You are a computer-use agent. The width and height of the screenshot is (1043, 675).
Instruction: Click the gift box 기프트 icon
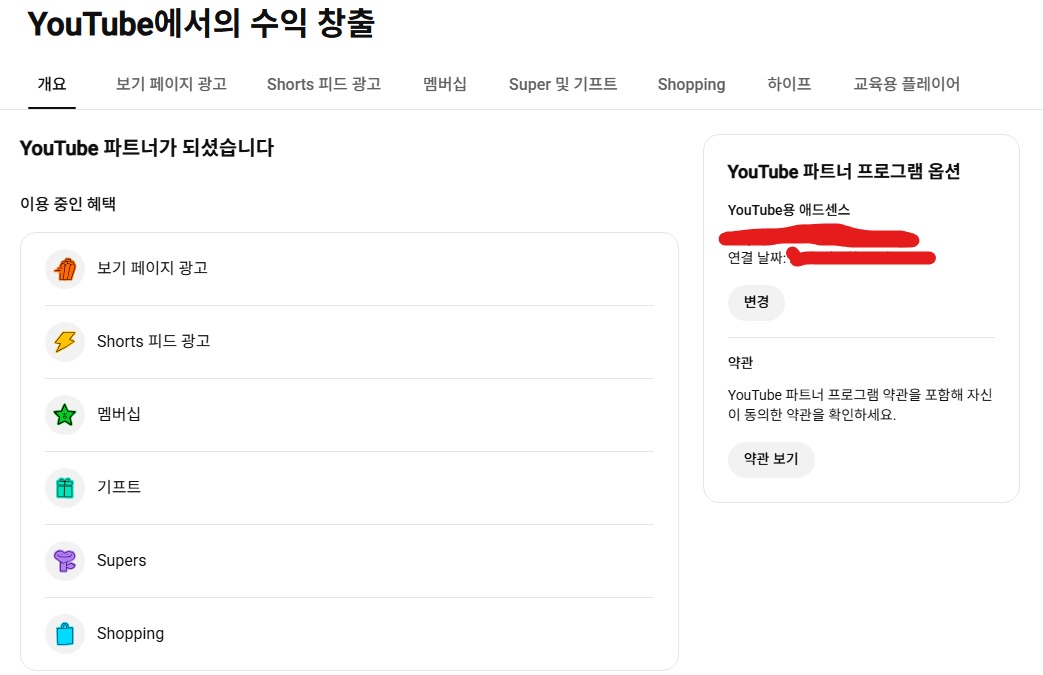(x=65, y=488)
